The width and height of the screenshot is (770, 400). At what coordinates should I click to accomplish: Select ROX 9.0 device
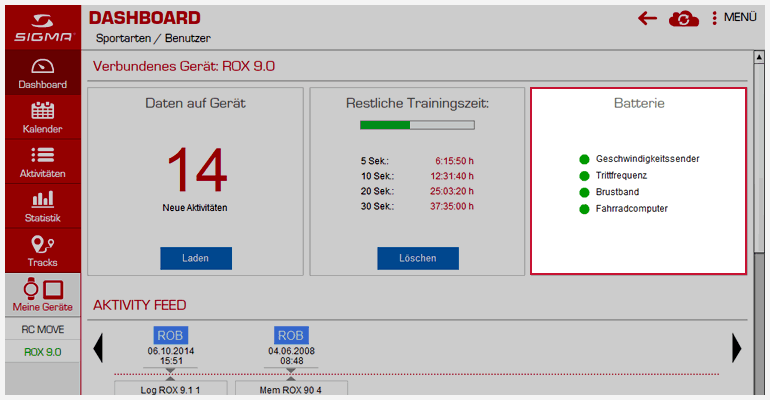click(43, 352)
